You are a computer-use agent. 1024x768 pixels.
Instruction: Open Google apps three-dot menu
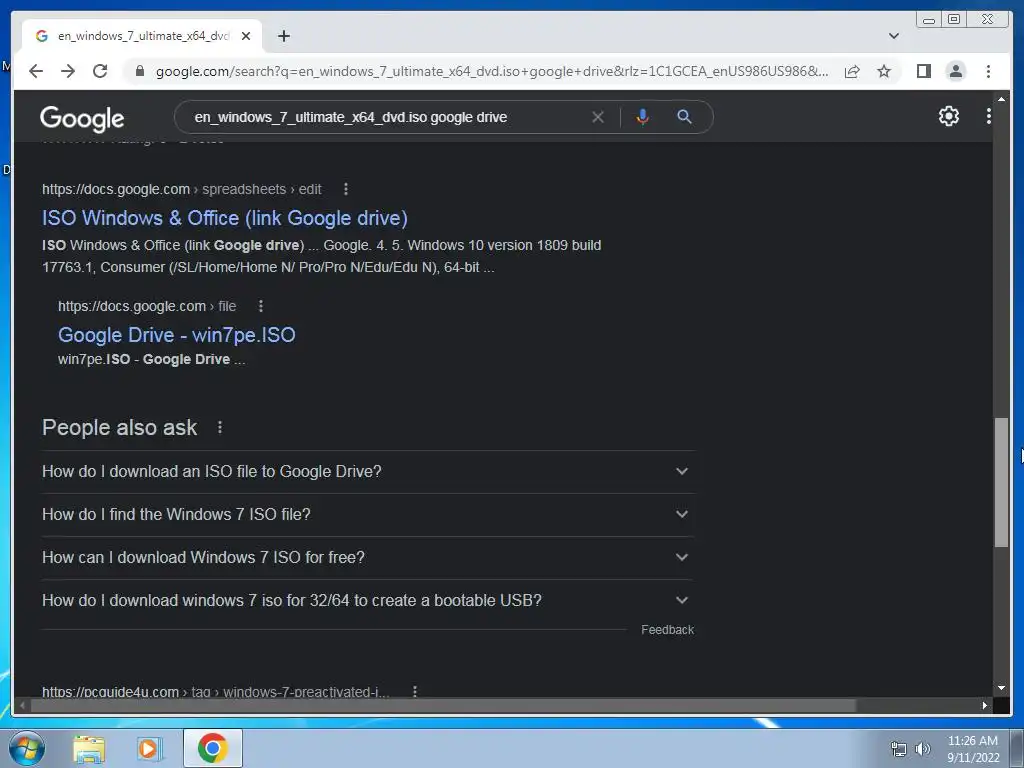[989, 116]
